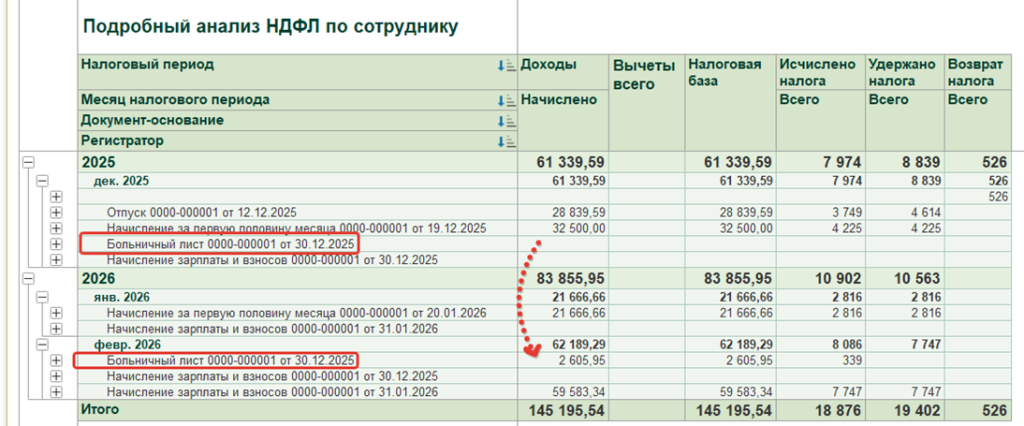This screenshot has height=426, width=1024.
Task: Click the Вычеты всего column header
Action: (x=647, y=103)
